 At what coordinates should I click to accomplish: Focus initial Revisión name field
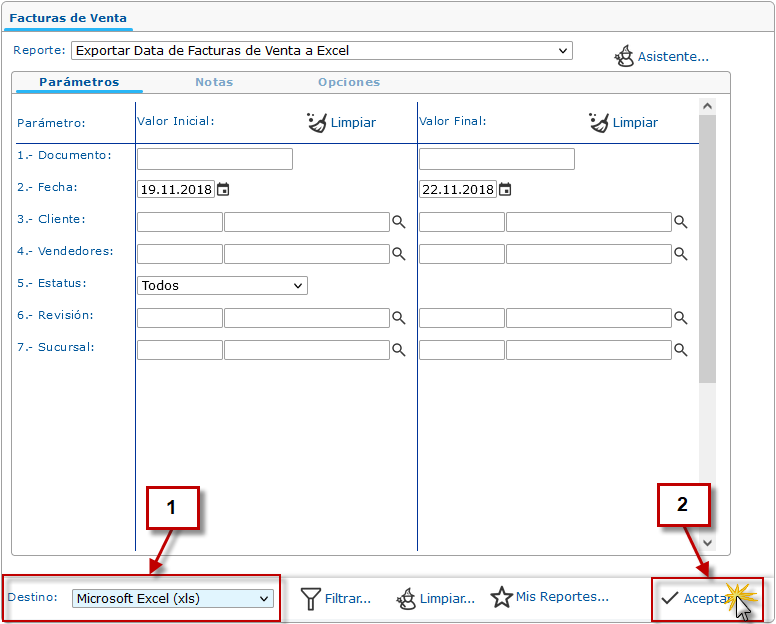tap(307, 318)
